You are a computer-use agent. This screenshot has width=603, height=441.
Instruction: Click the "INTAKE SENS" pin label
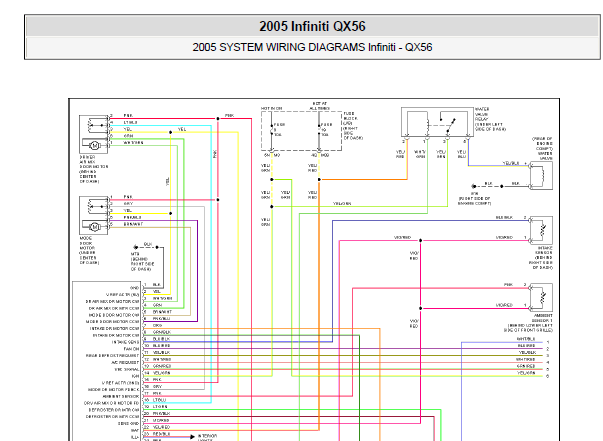coord(125,342)
